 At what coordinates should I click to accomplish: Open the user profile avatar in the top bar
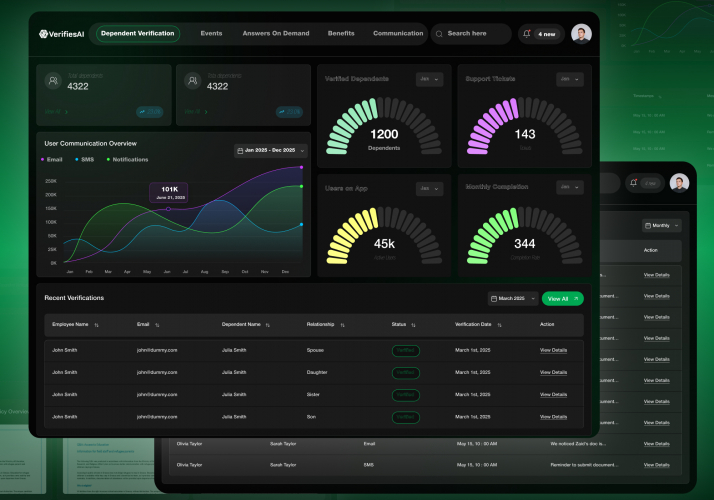pos(581,34)
